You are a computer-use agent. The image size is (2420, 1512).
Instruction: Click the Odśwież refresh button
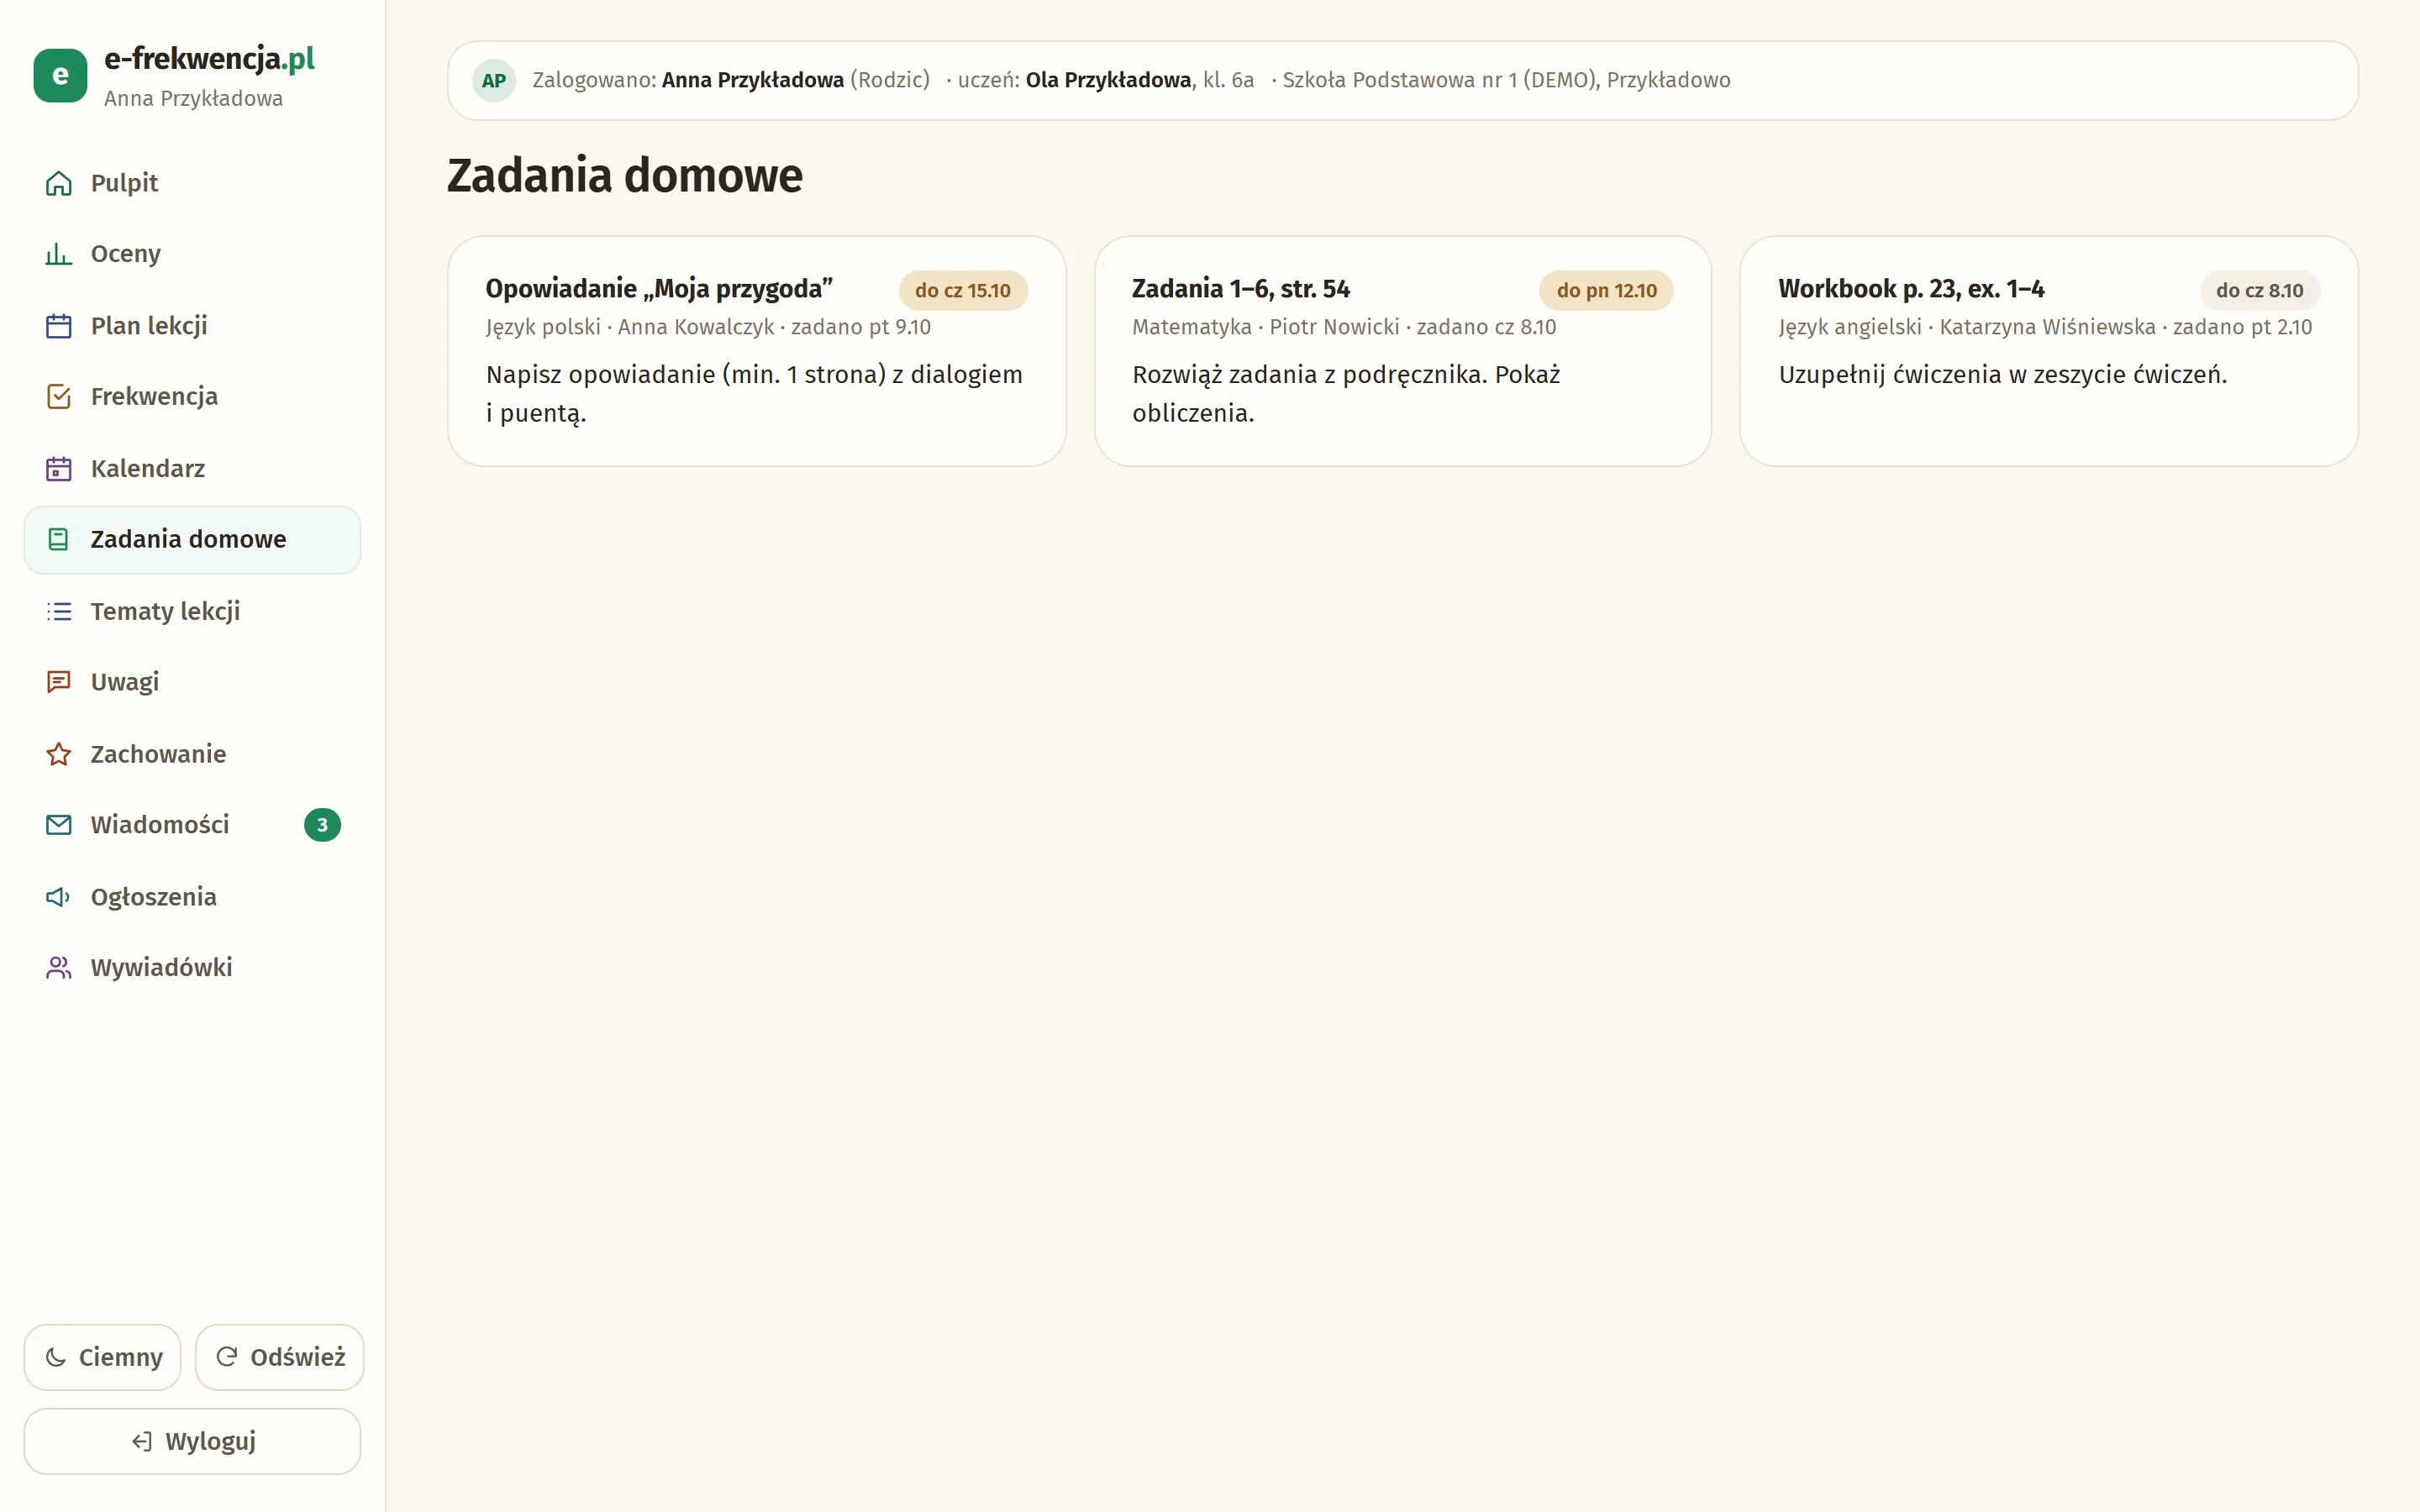point(280,1357)
